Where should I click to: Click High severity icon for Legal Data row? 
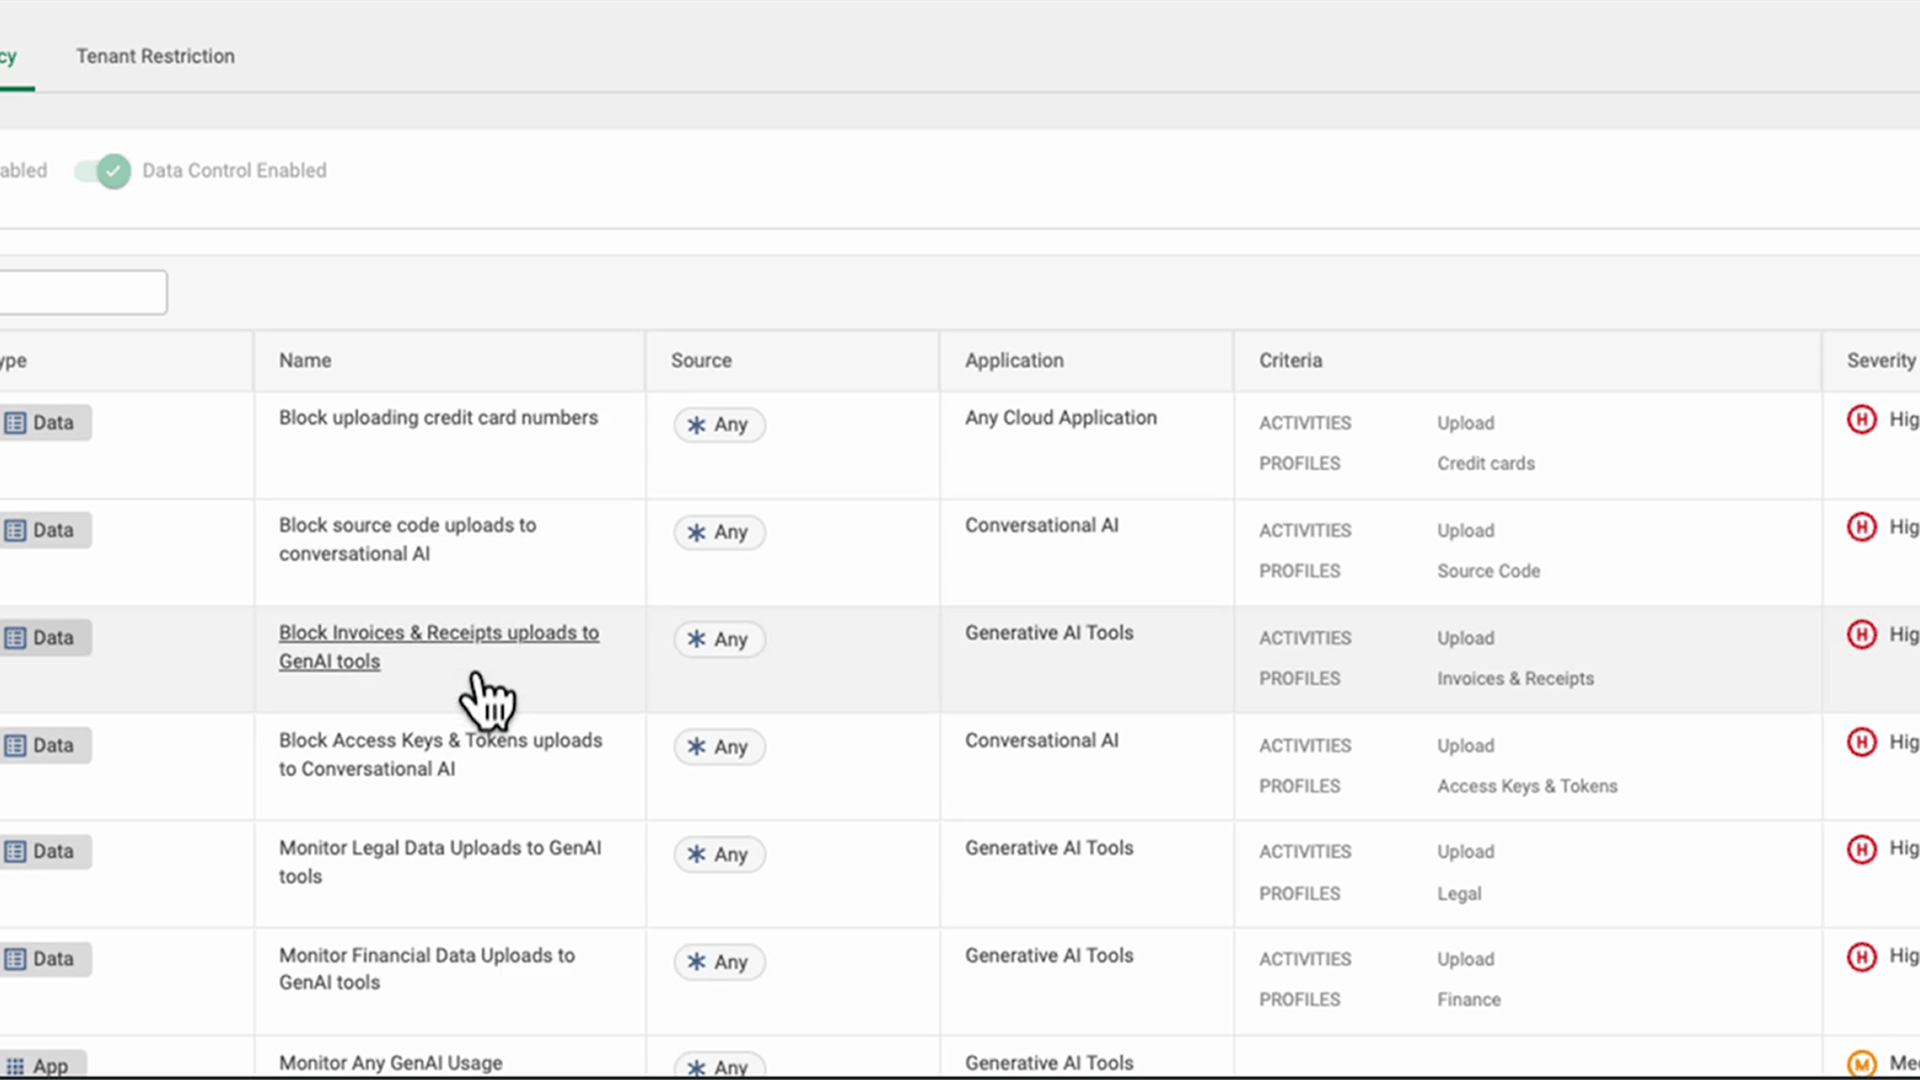1861,850
